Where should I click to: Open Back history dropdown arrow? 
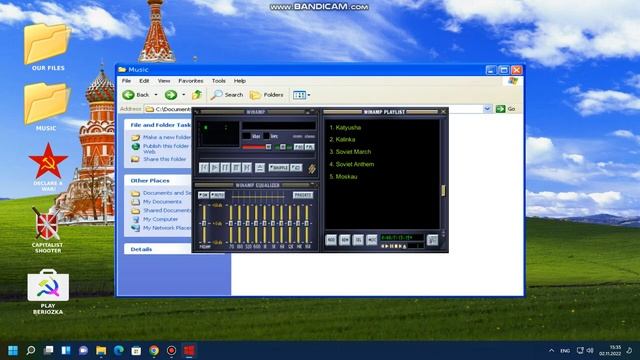click(156, 95)
